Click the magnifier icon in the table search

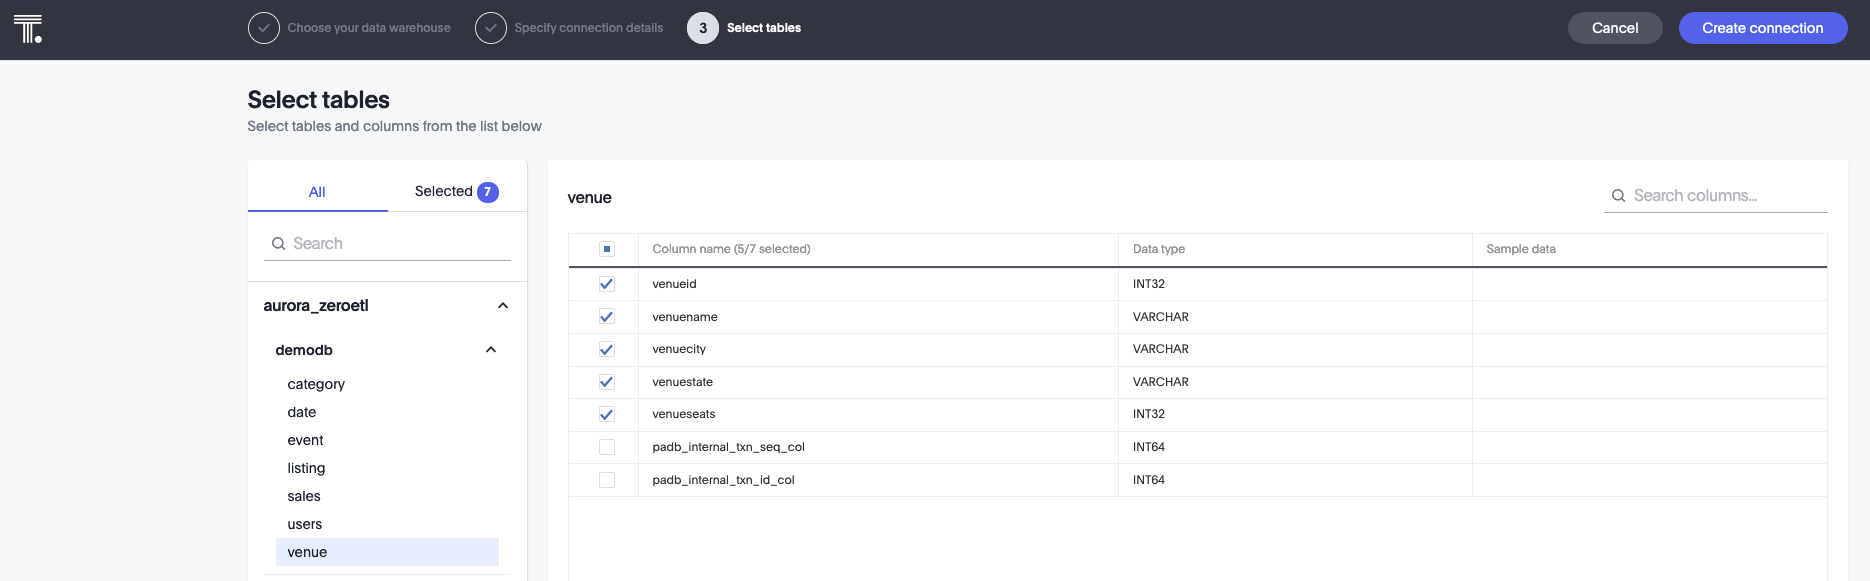pyautogui.click(x=279, y=243)
